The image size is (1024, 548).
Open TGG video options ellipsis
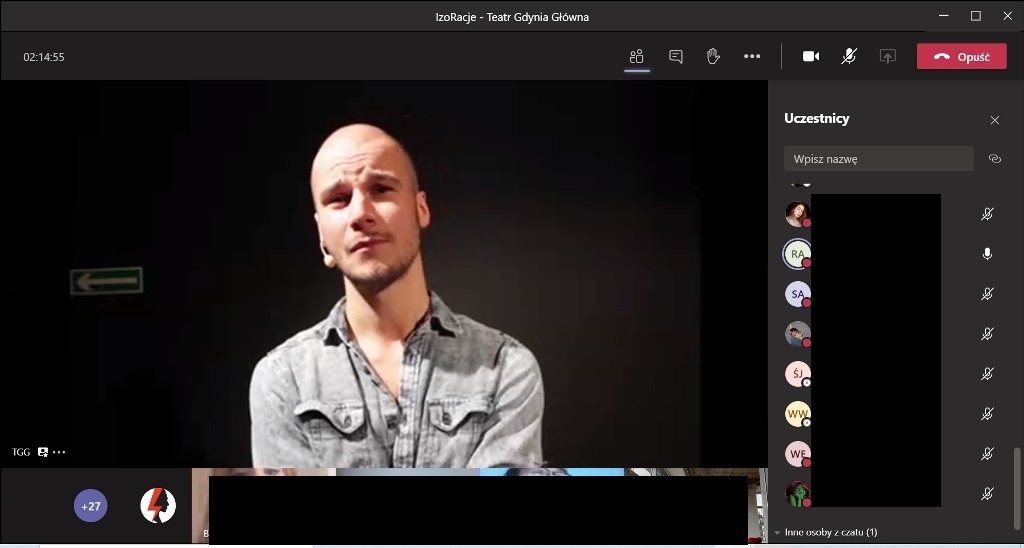[x=59, y=452]
